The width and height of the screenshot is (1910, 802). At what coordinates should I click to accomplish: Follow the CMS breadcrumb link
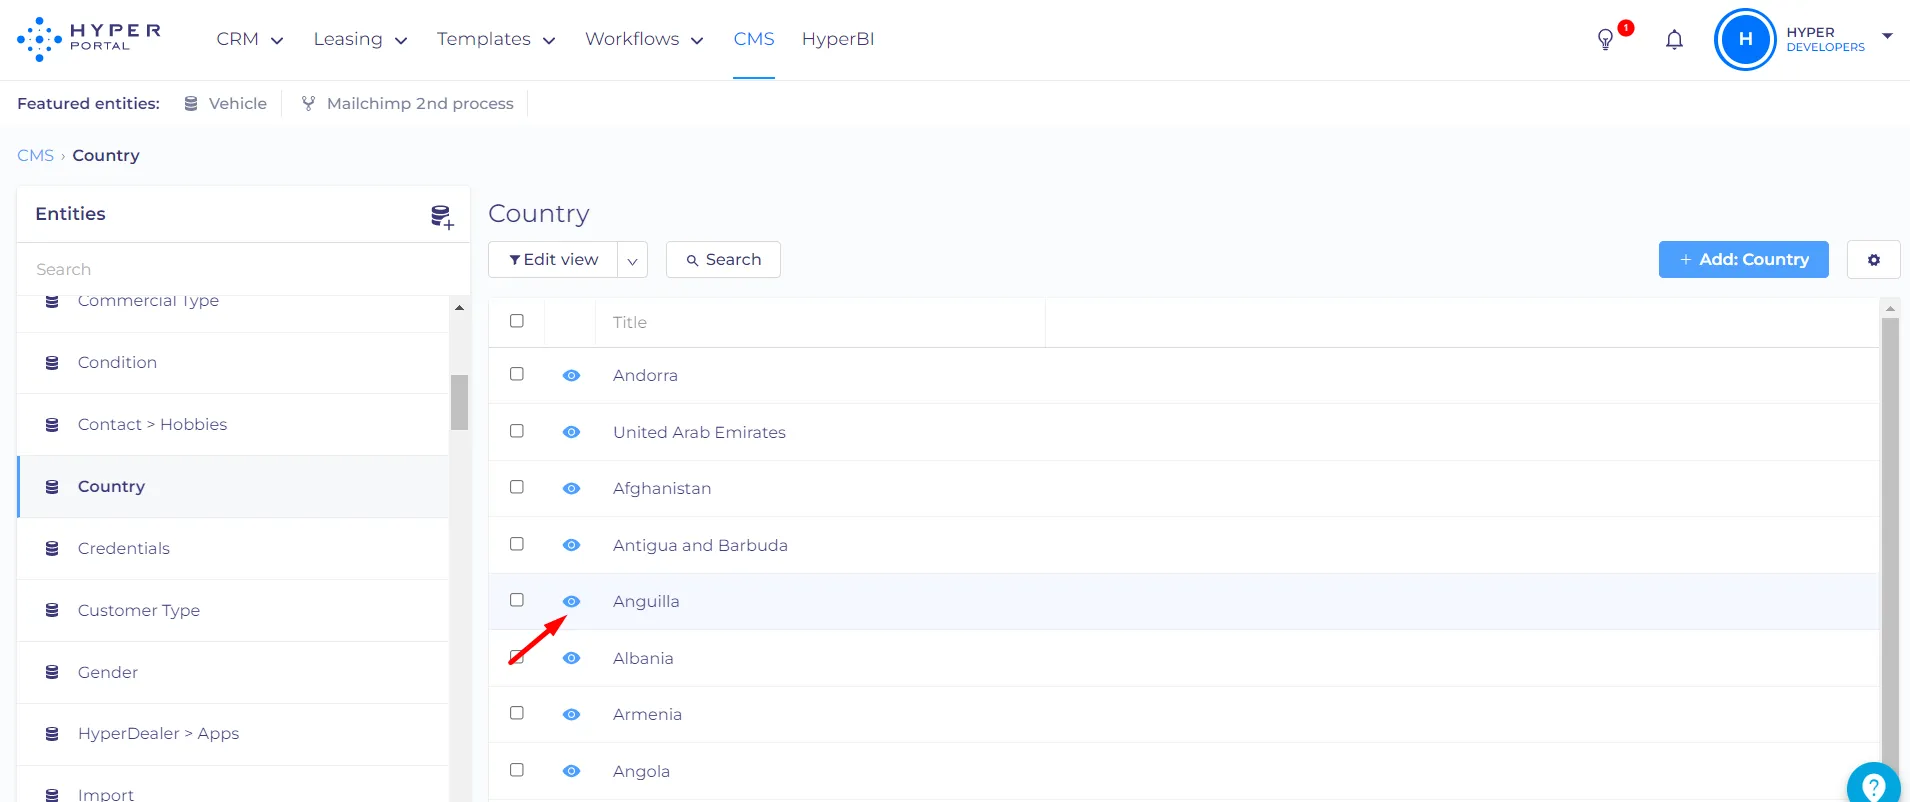point(35,155)
